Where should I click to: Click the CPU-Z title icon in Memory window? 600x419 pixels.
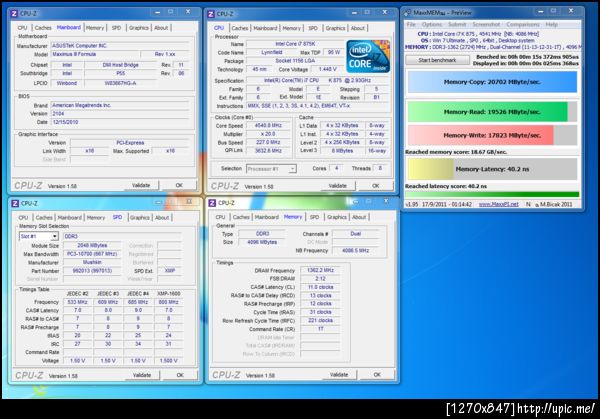click(212, 203)
